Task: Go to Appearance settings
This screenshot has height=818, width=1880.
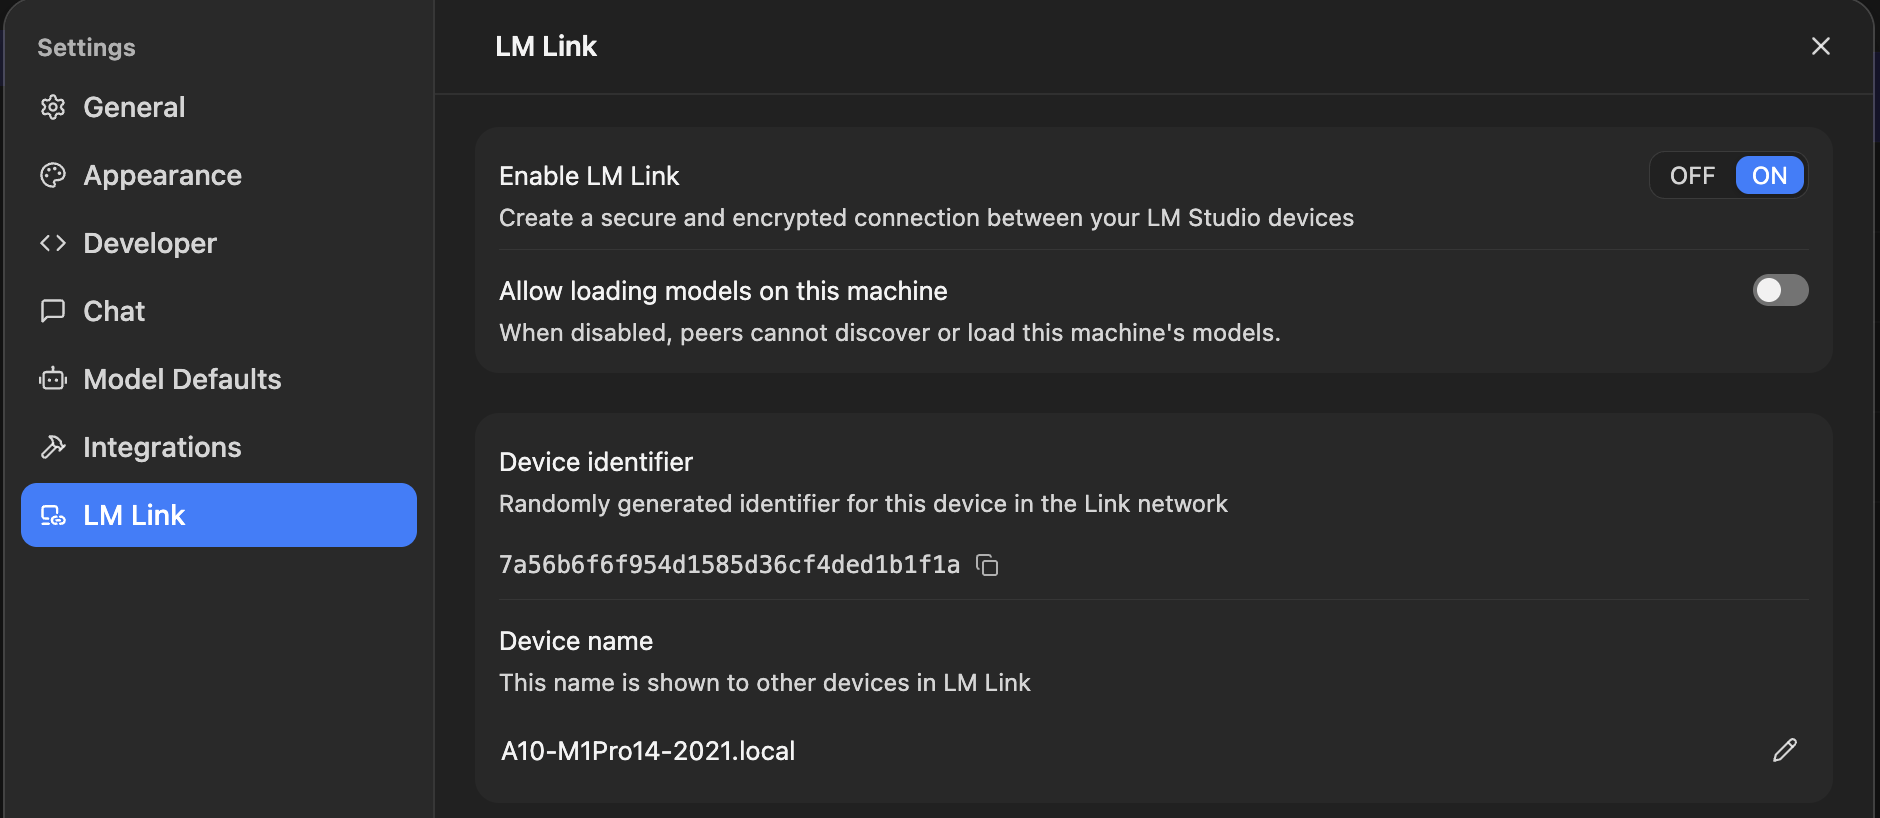Action: (162, 175)
